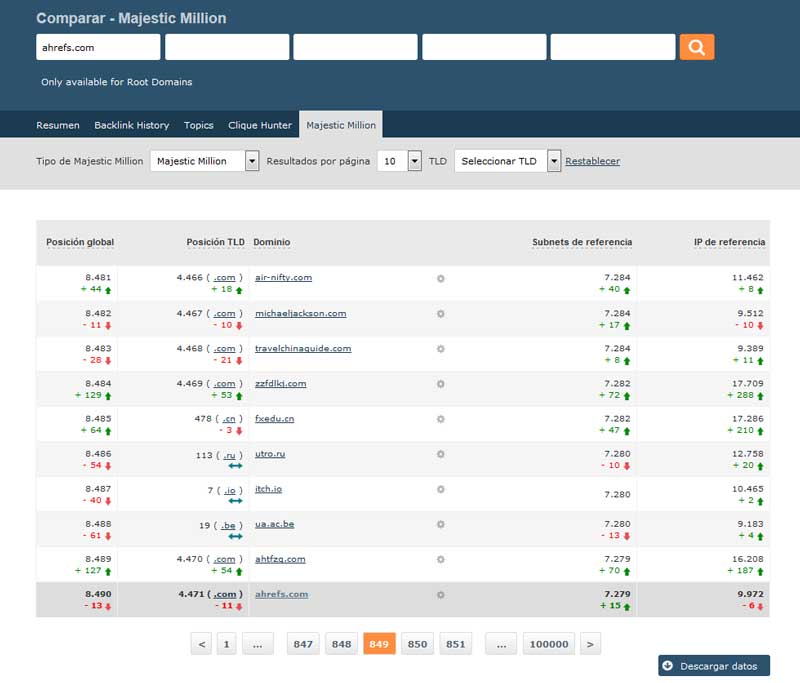Viewport: 800px width, 683px height.
Task: Click the next page arrow button
Action: [x=590, y=645]
